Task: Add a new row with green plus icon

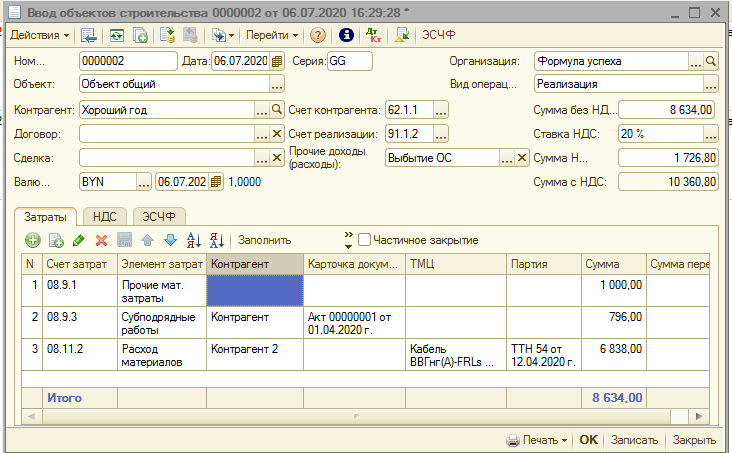Action: (33, 240)
